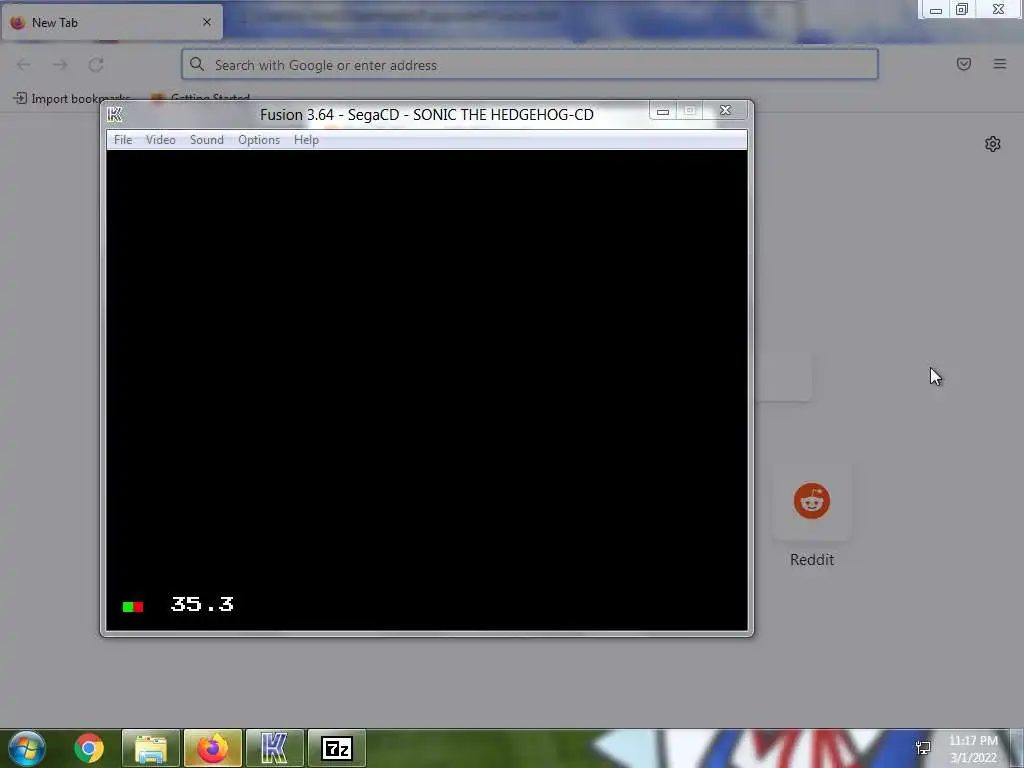Open the Firefox hamburger menu
This screenshot has width=1024, height=768.
tap(1000, 64)
